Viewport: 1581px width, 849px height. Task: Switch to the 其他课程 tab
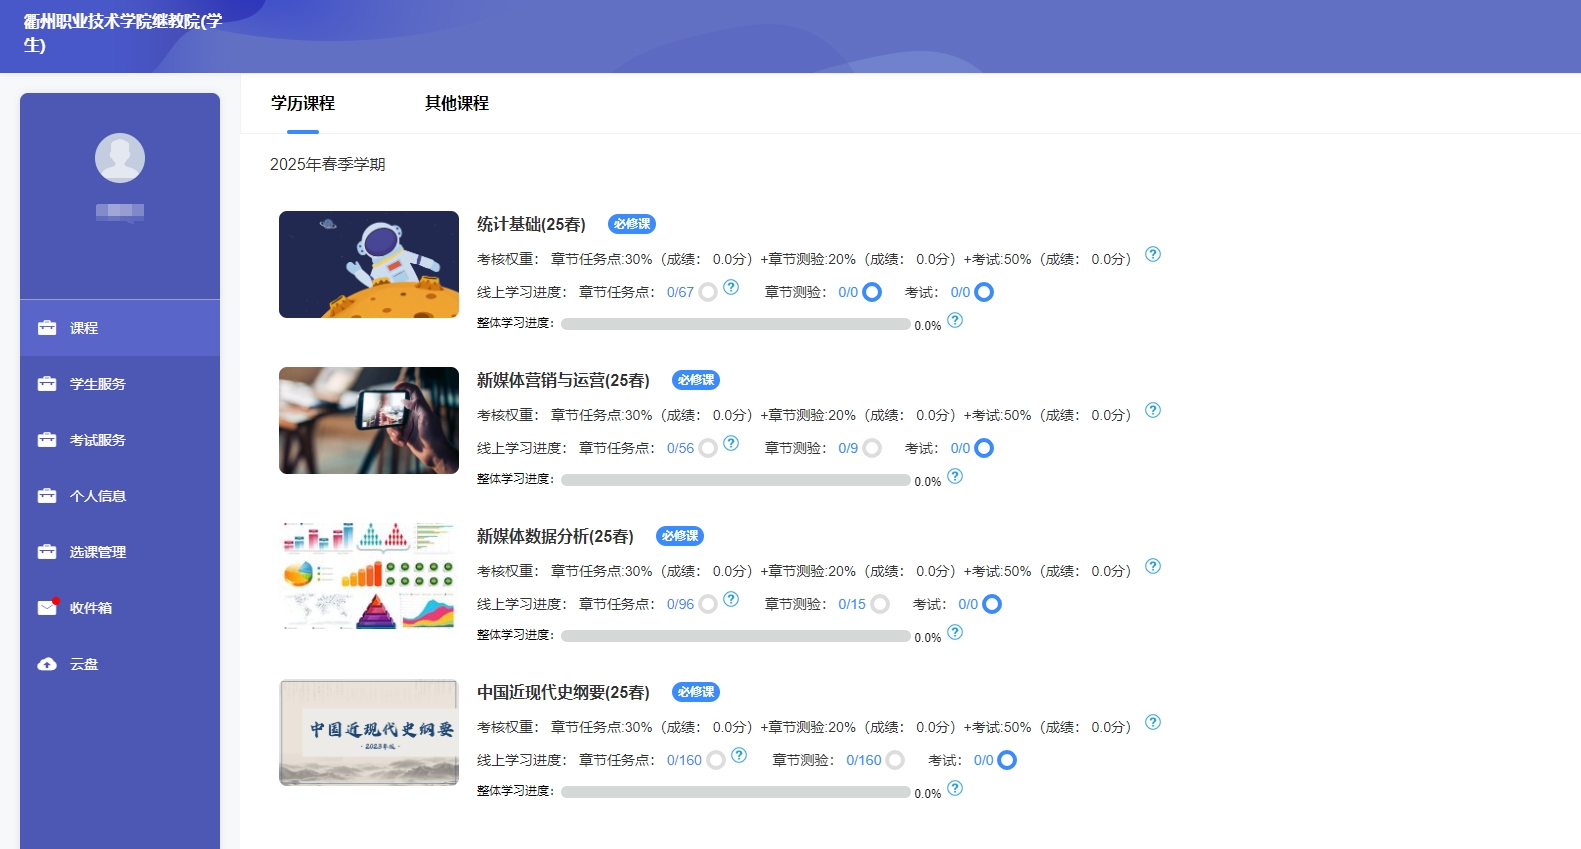pos(456,103)
